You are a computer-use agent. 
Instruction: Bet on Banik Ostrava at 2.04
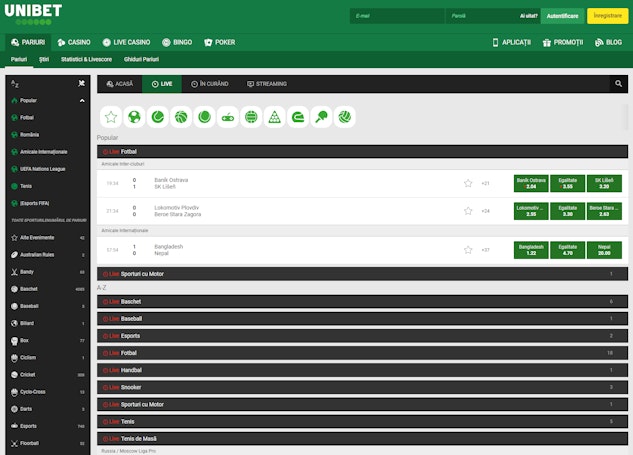(531, 183)
